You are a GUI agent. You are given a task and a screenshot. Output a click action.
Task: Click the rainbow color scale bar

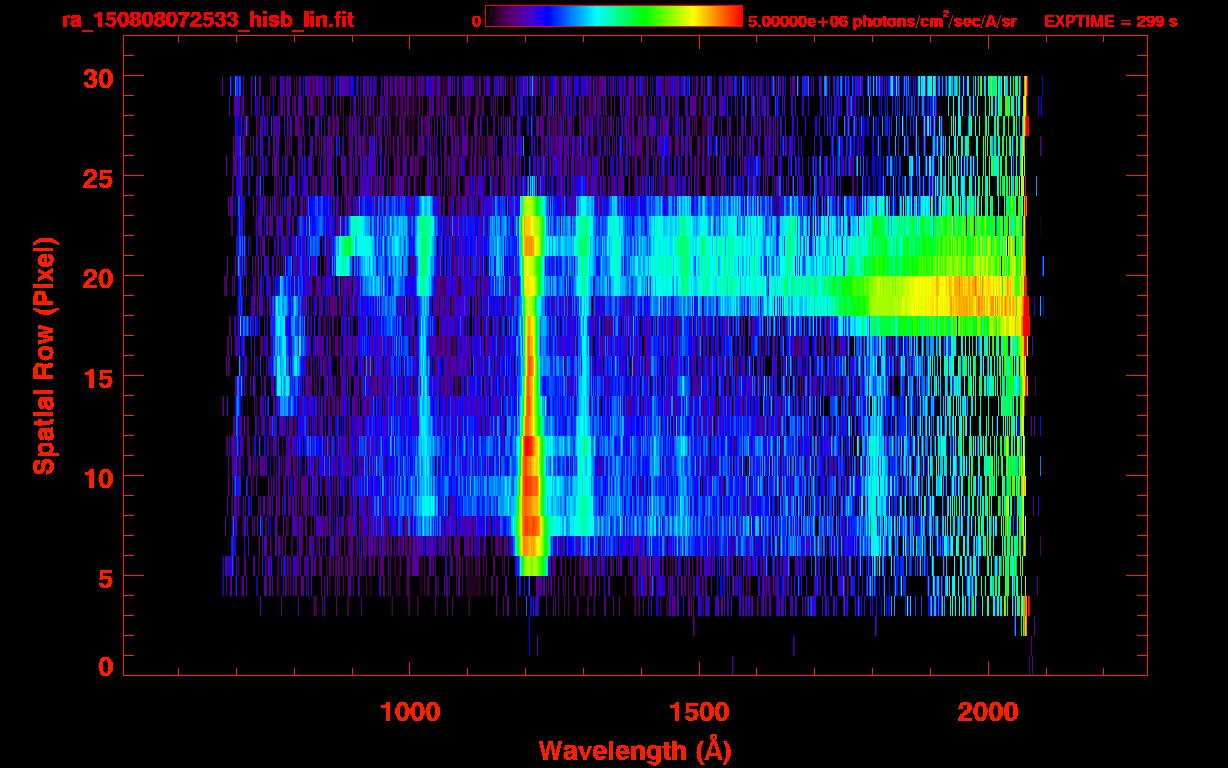(x=614, y=16)
